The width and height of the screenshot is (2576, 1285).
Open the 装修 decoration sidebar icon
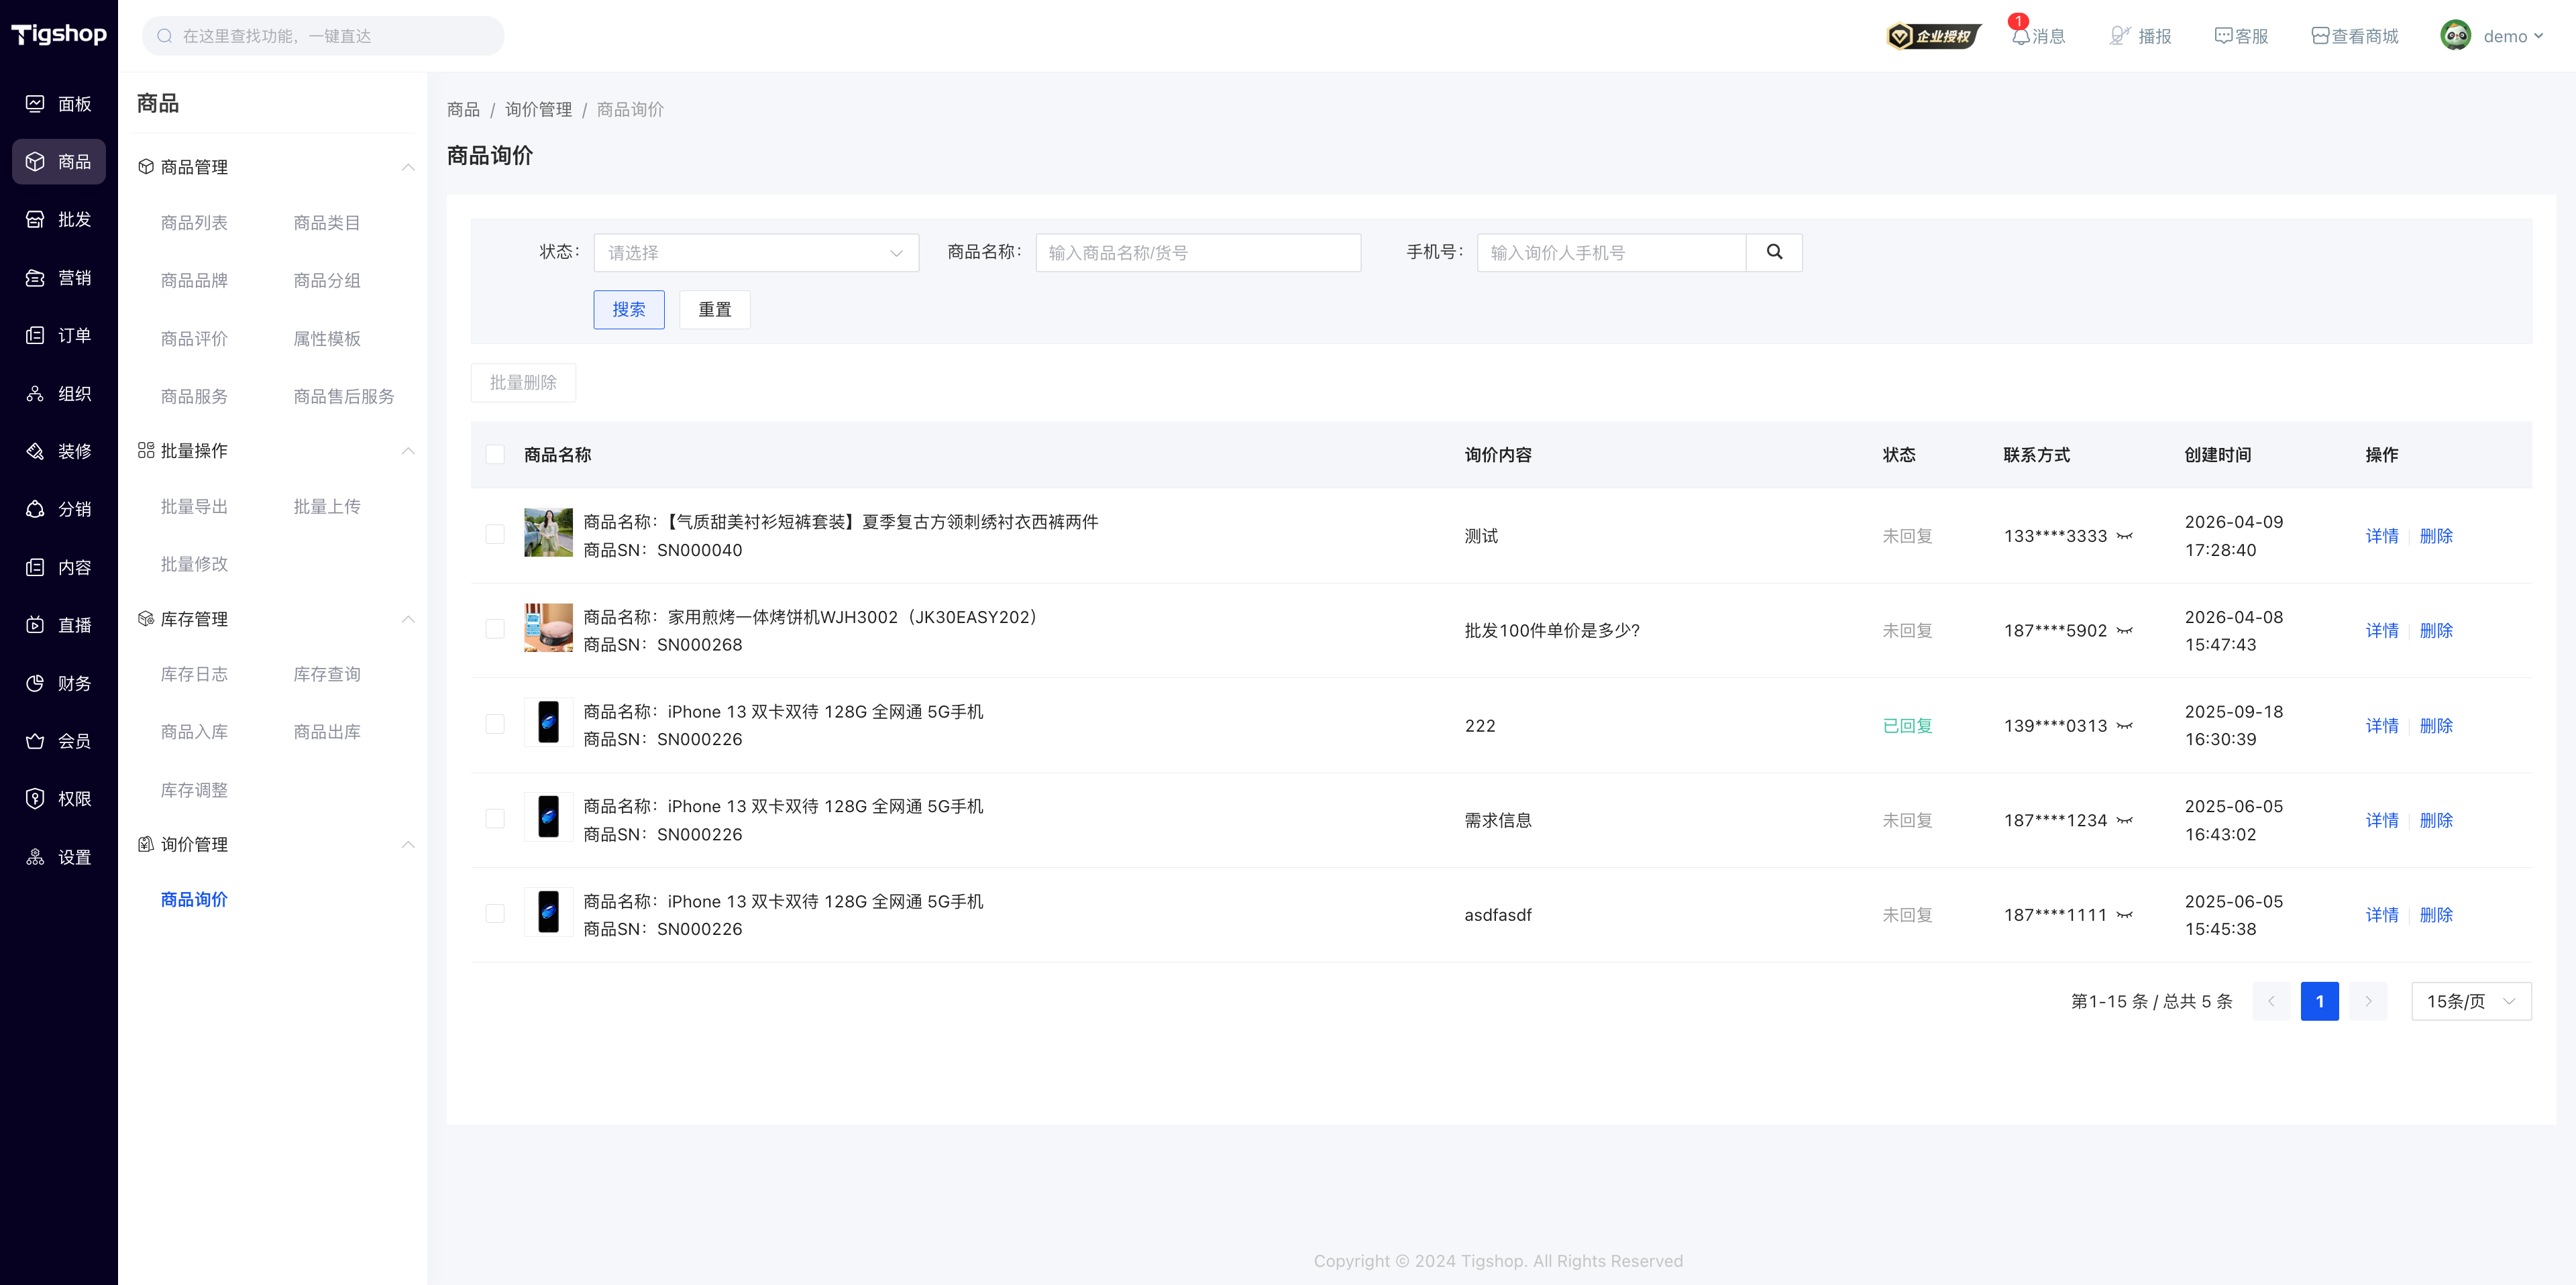(x=35, y=452)
